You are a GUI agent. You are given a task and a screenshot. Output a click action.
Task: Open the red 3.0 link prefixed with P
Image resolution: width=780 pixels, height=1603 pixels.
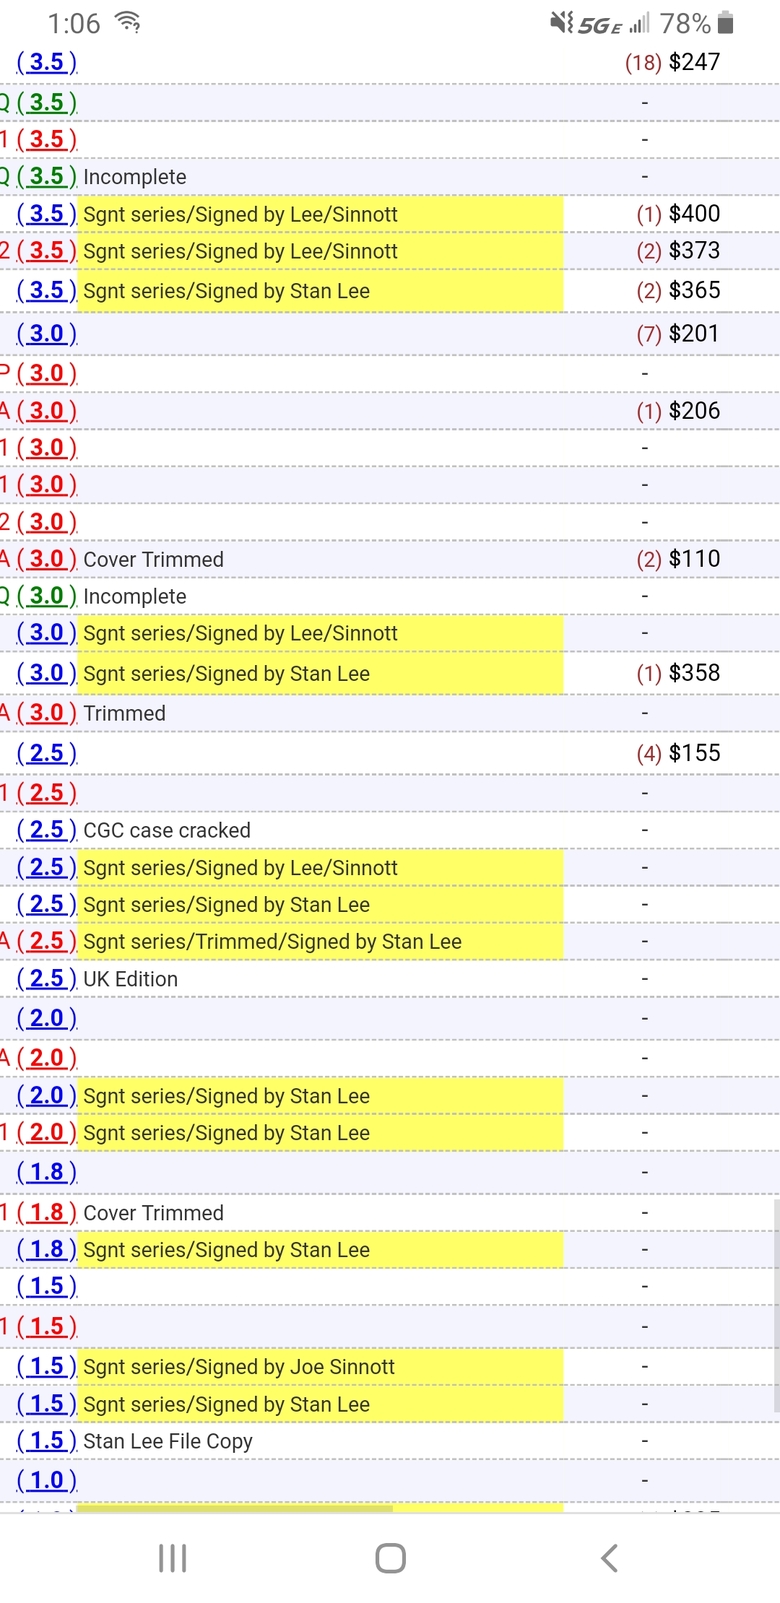tap(47, 374)
